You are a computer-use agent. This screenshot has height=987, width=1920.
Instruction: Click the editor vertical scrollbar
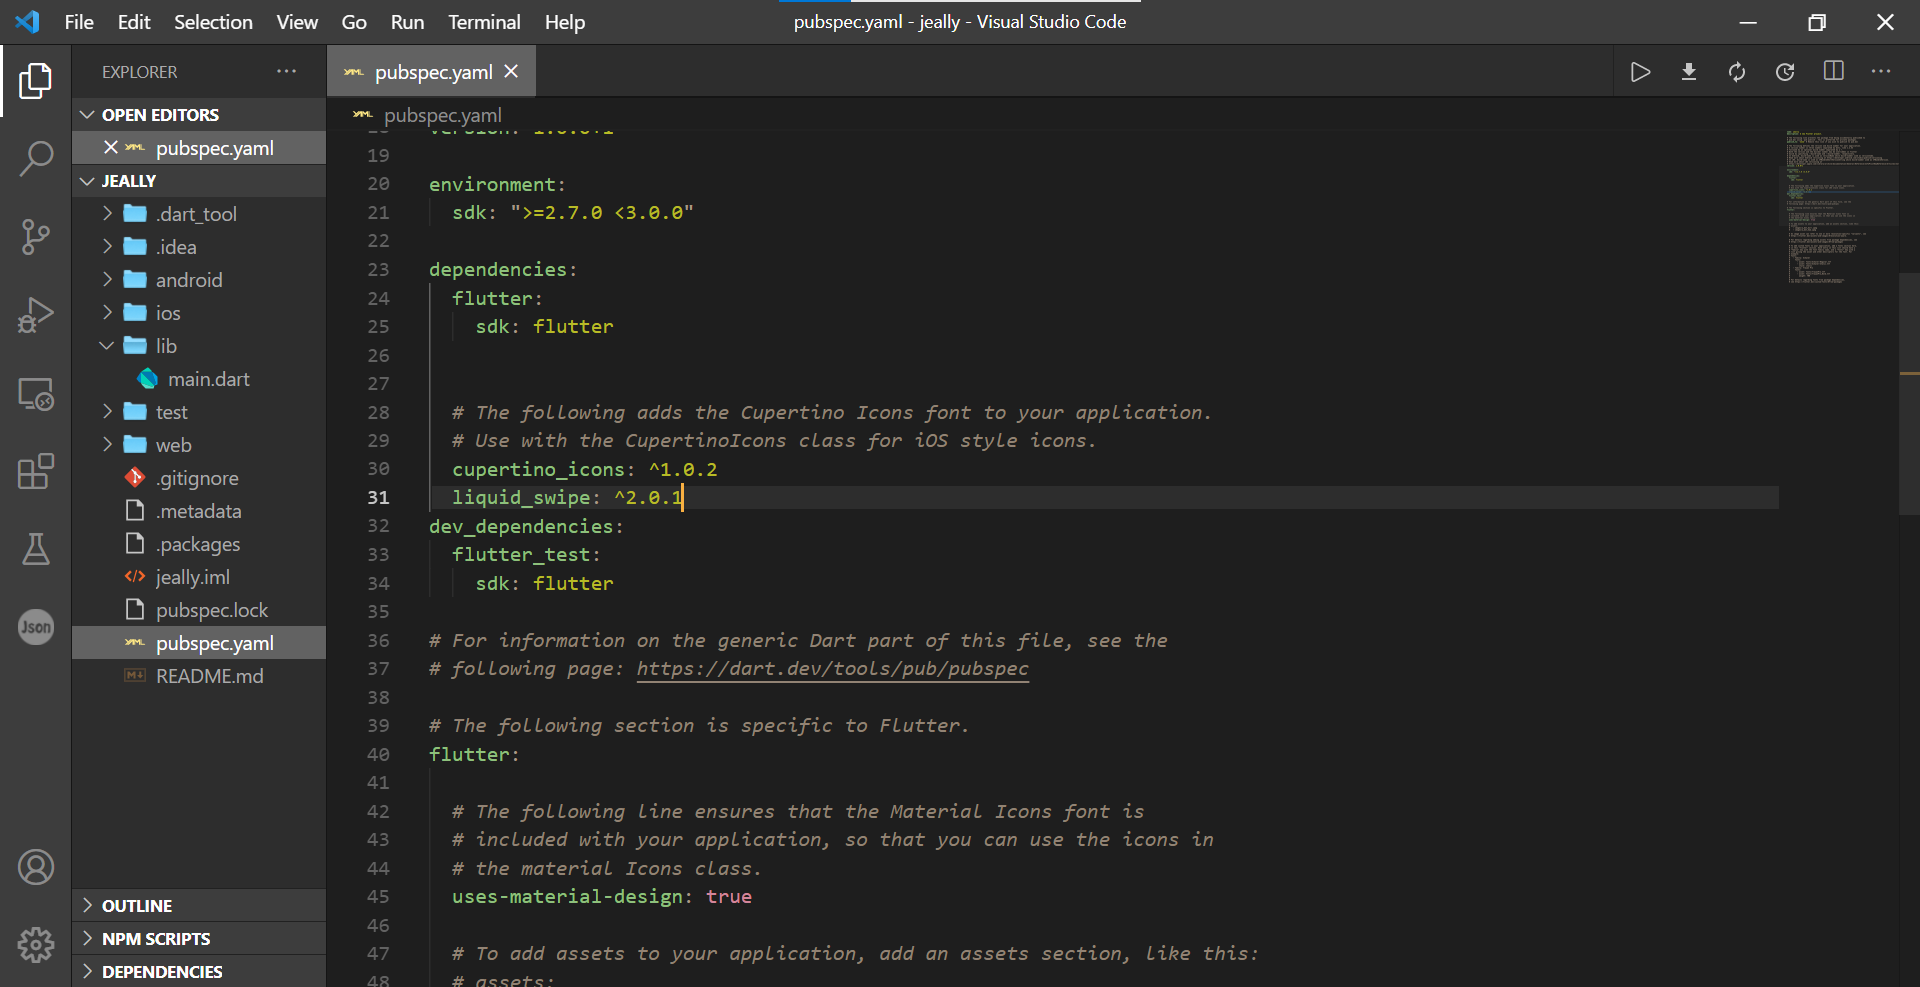point(1909,392)
